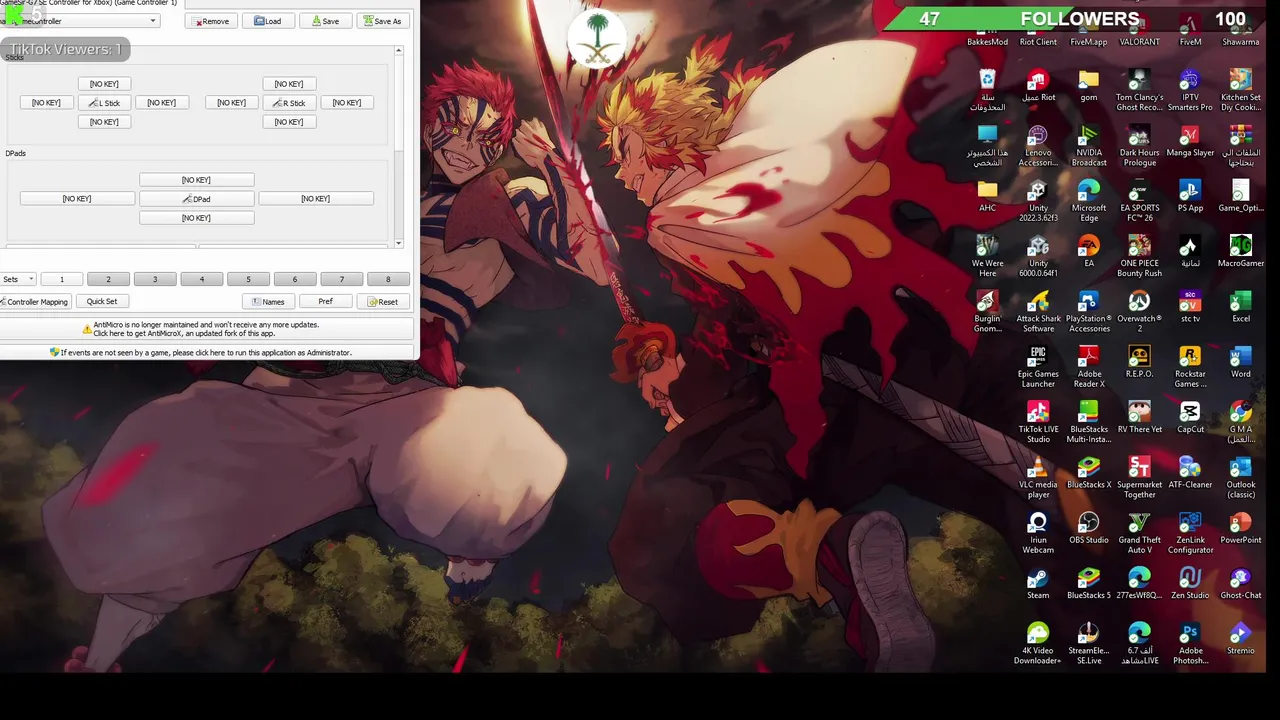Open the CapCut desktop icon

coord(1190,417)
